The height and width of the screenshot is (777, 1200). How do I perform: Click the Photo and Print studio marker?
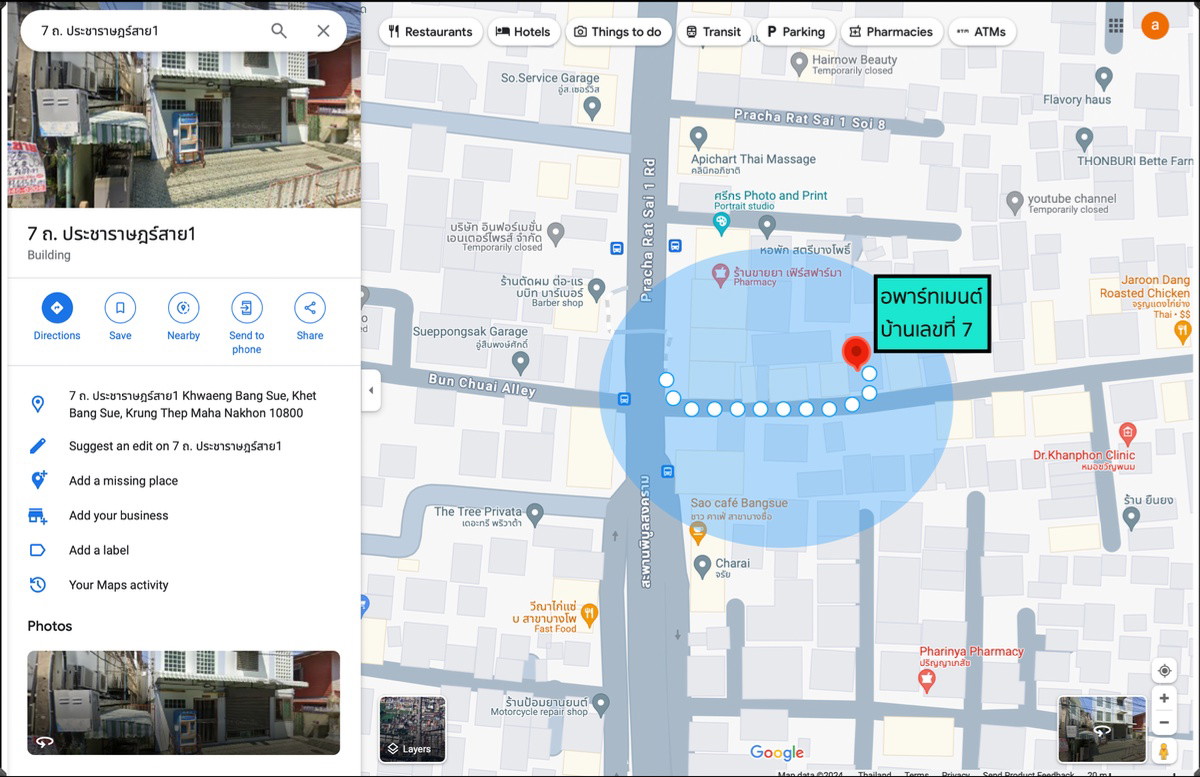[x=721, y=221]
